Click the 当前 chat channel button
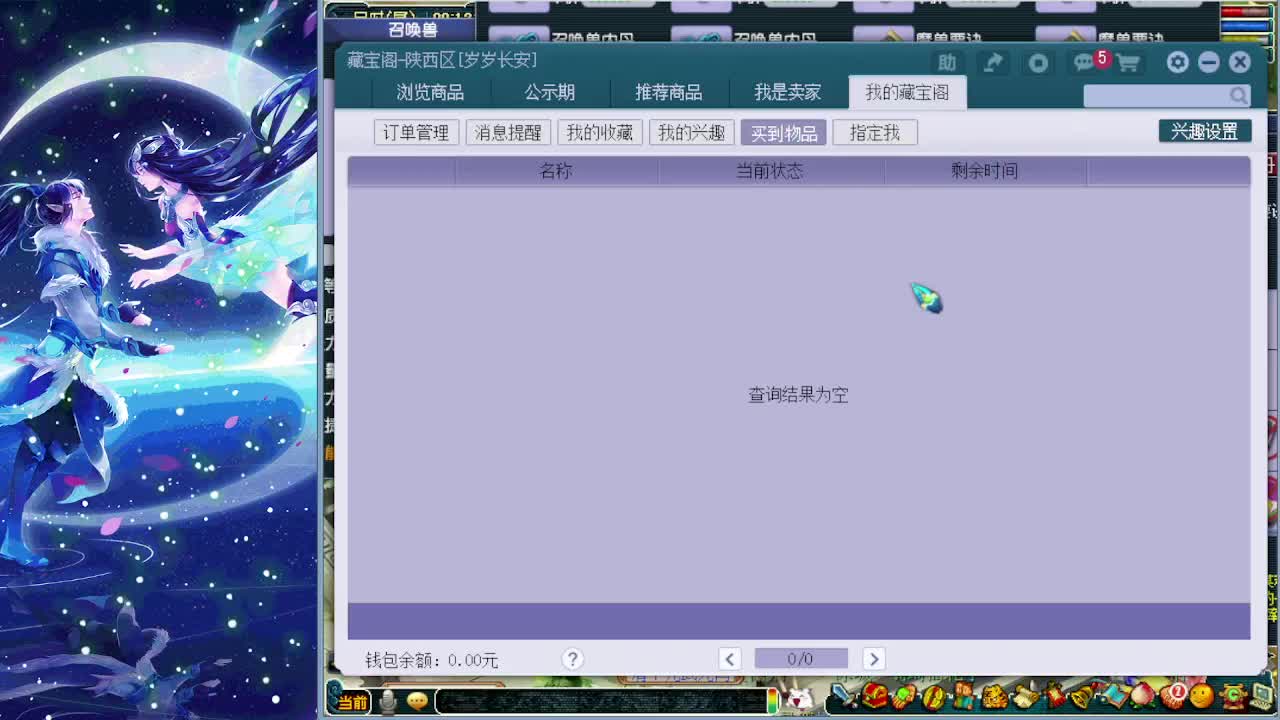 (352, 702)
